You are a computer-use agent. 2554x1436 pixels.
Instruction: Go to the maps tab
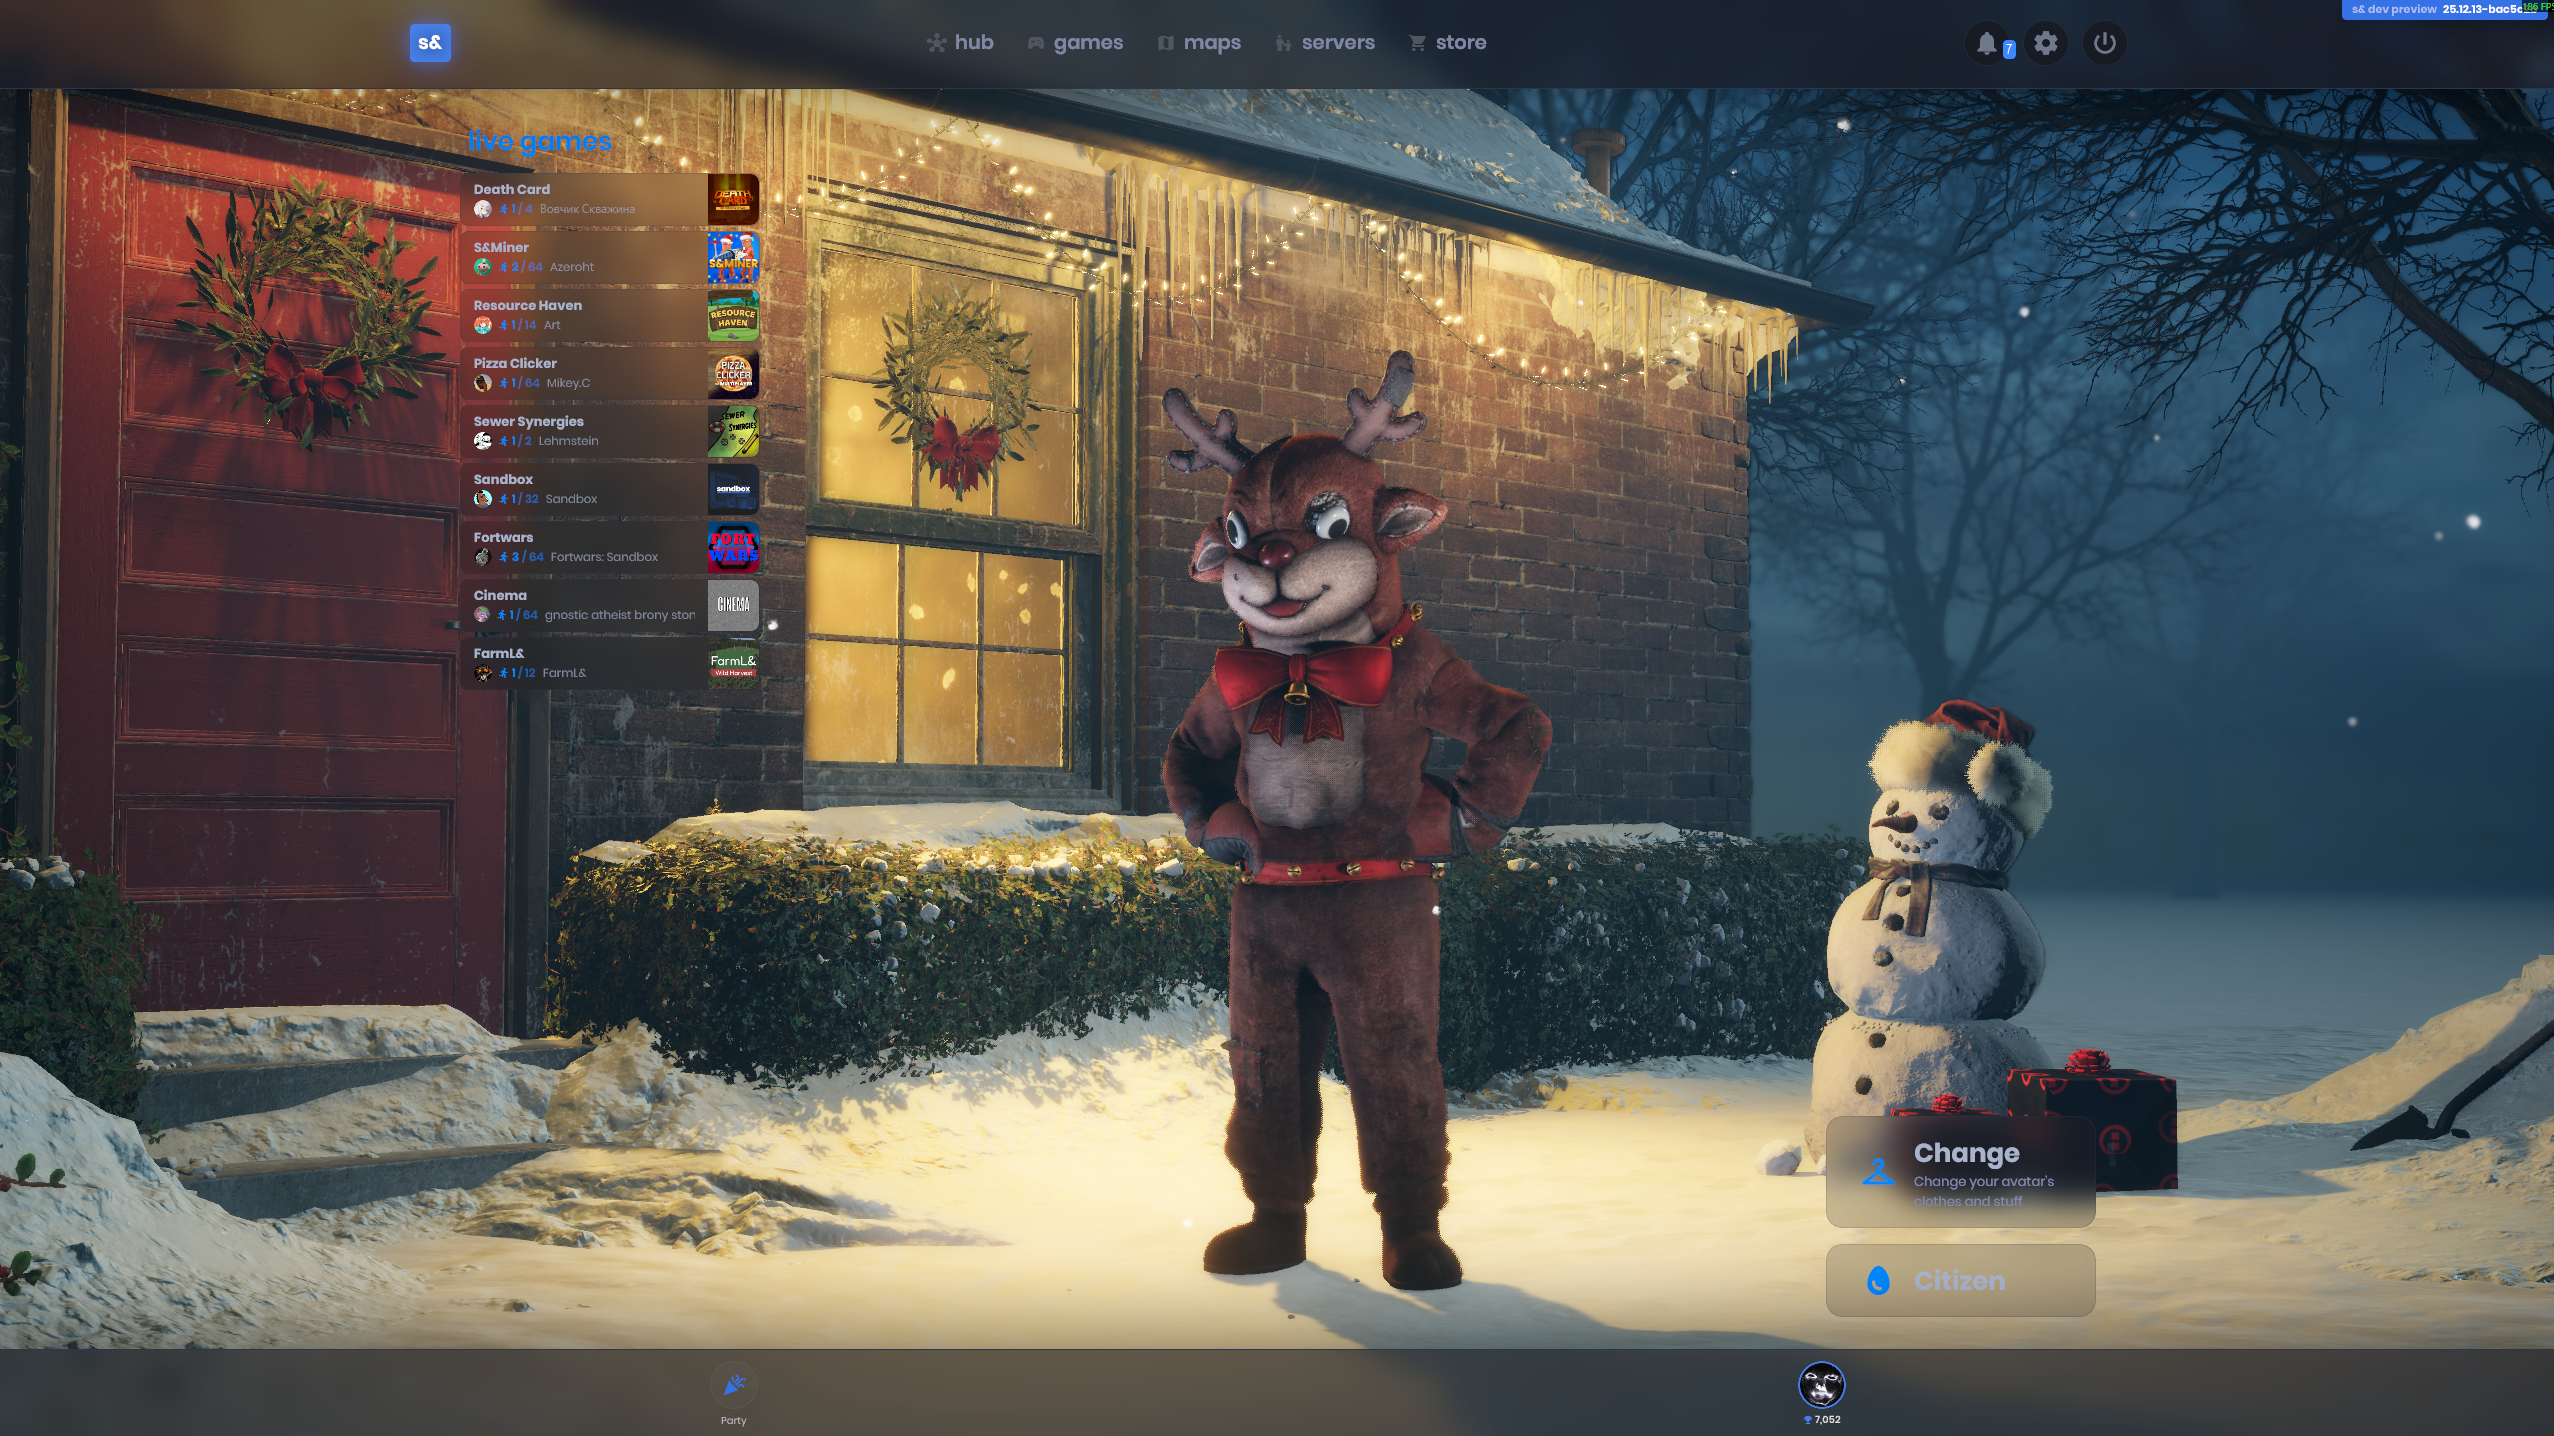click(1199, 43)
